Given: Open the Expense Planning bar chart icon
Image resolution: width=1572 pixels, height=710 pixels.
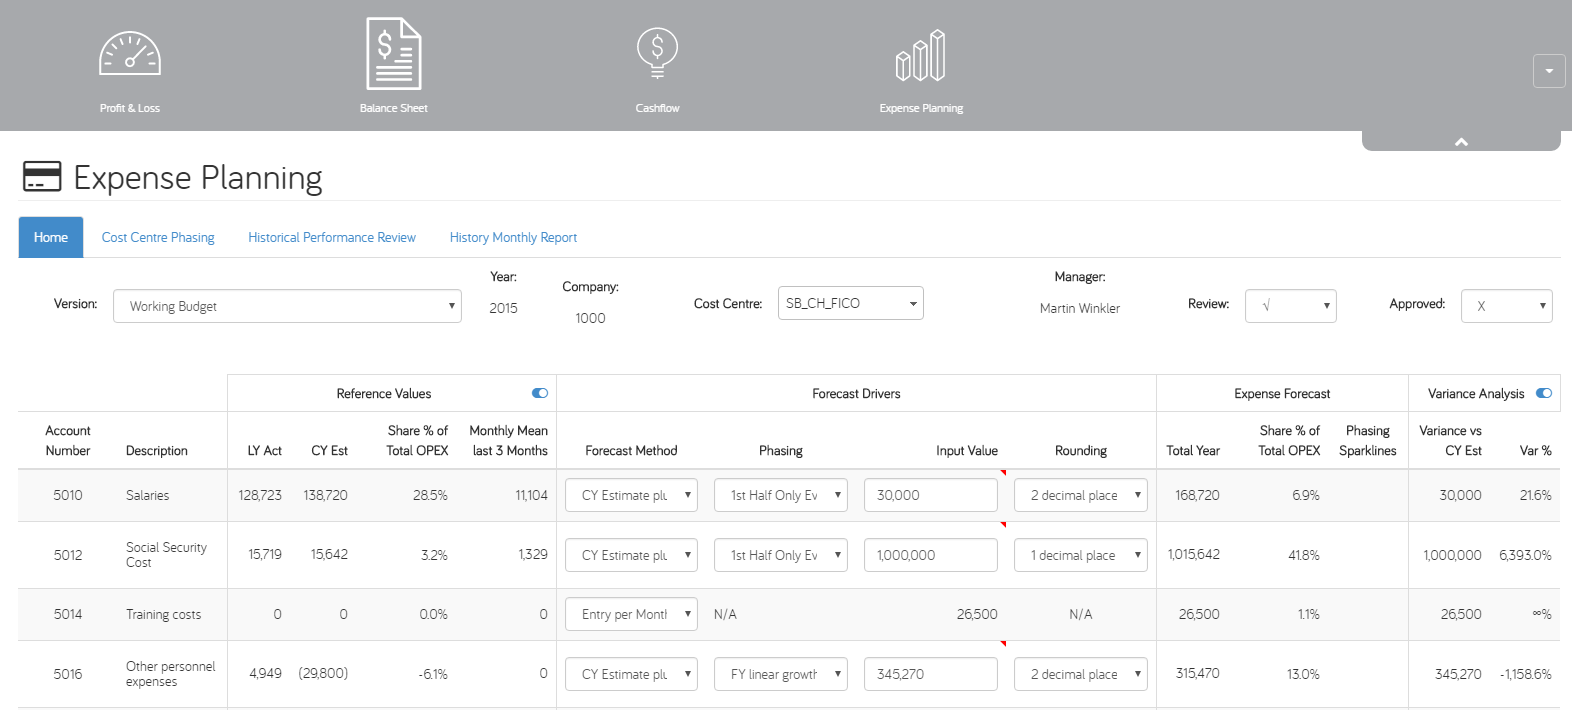Looking at the screenshot, I should click(921, 55).
